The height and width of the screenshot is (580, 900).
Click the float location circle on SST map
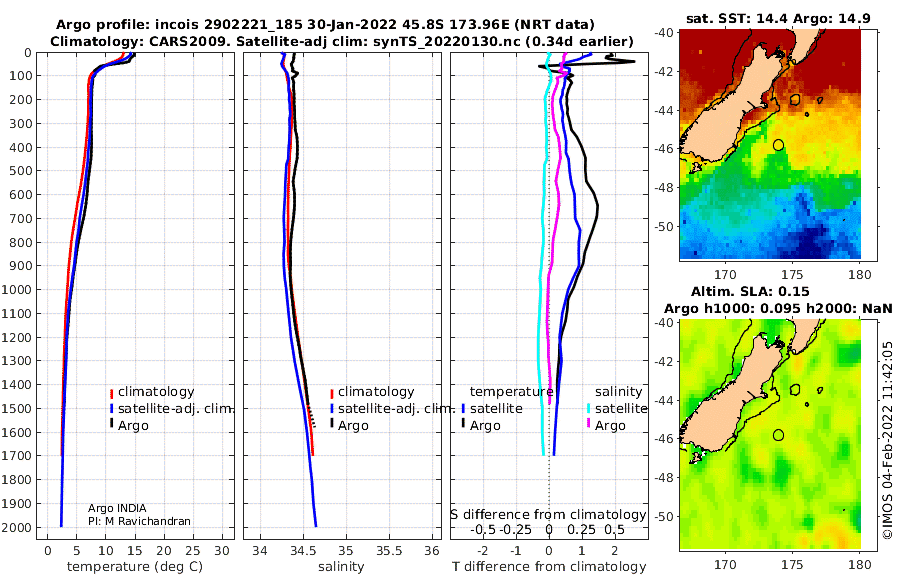[778, 145]
